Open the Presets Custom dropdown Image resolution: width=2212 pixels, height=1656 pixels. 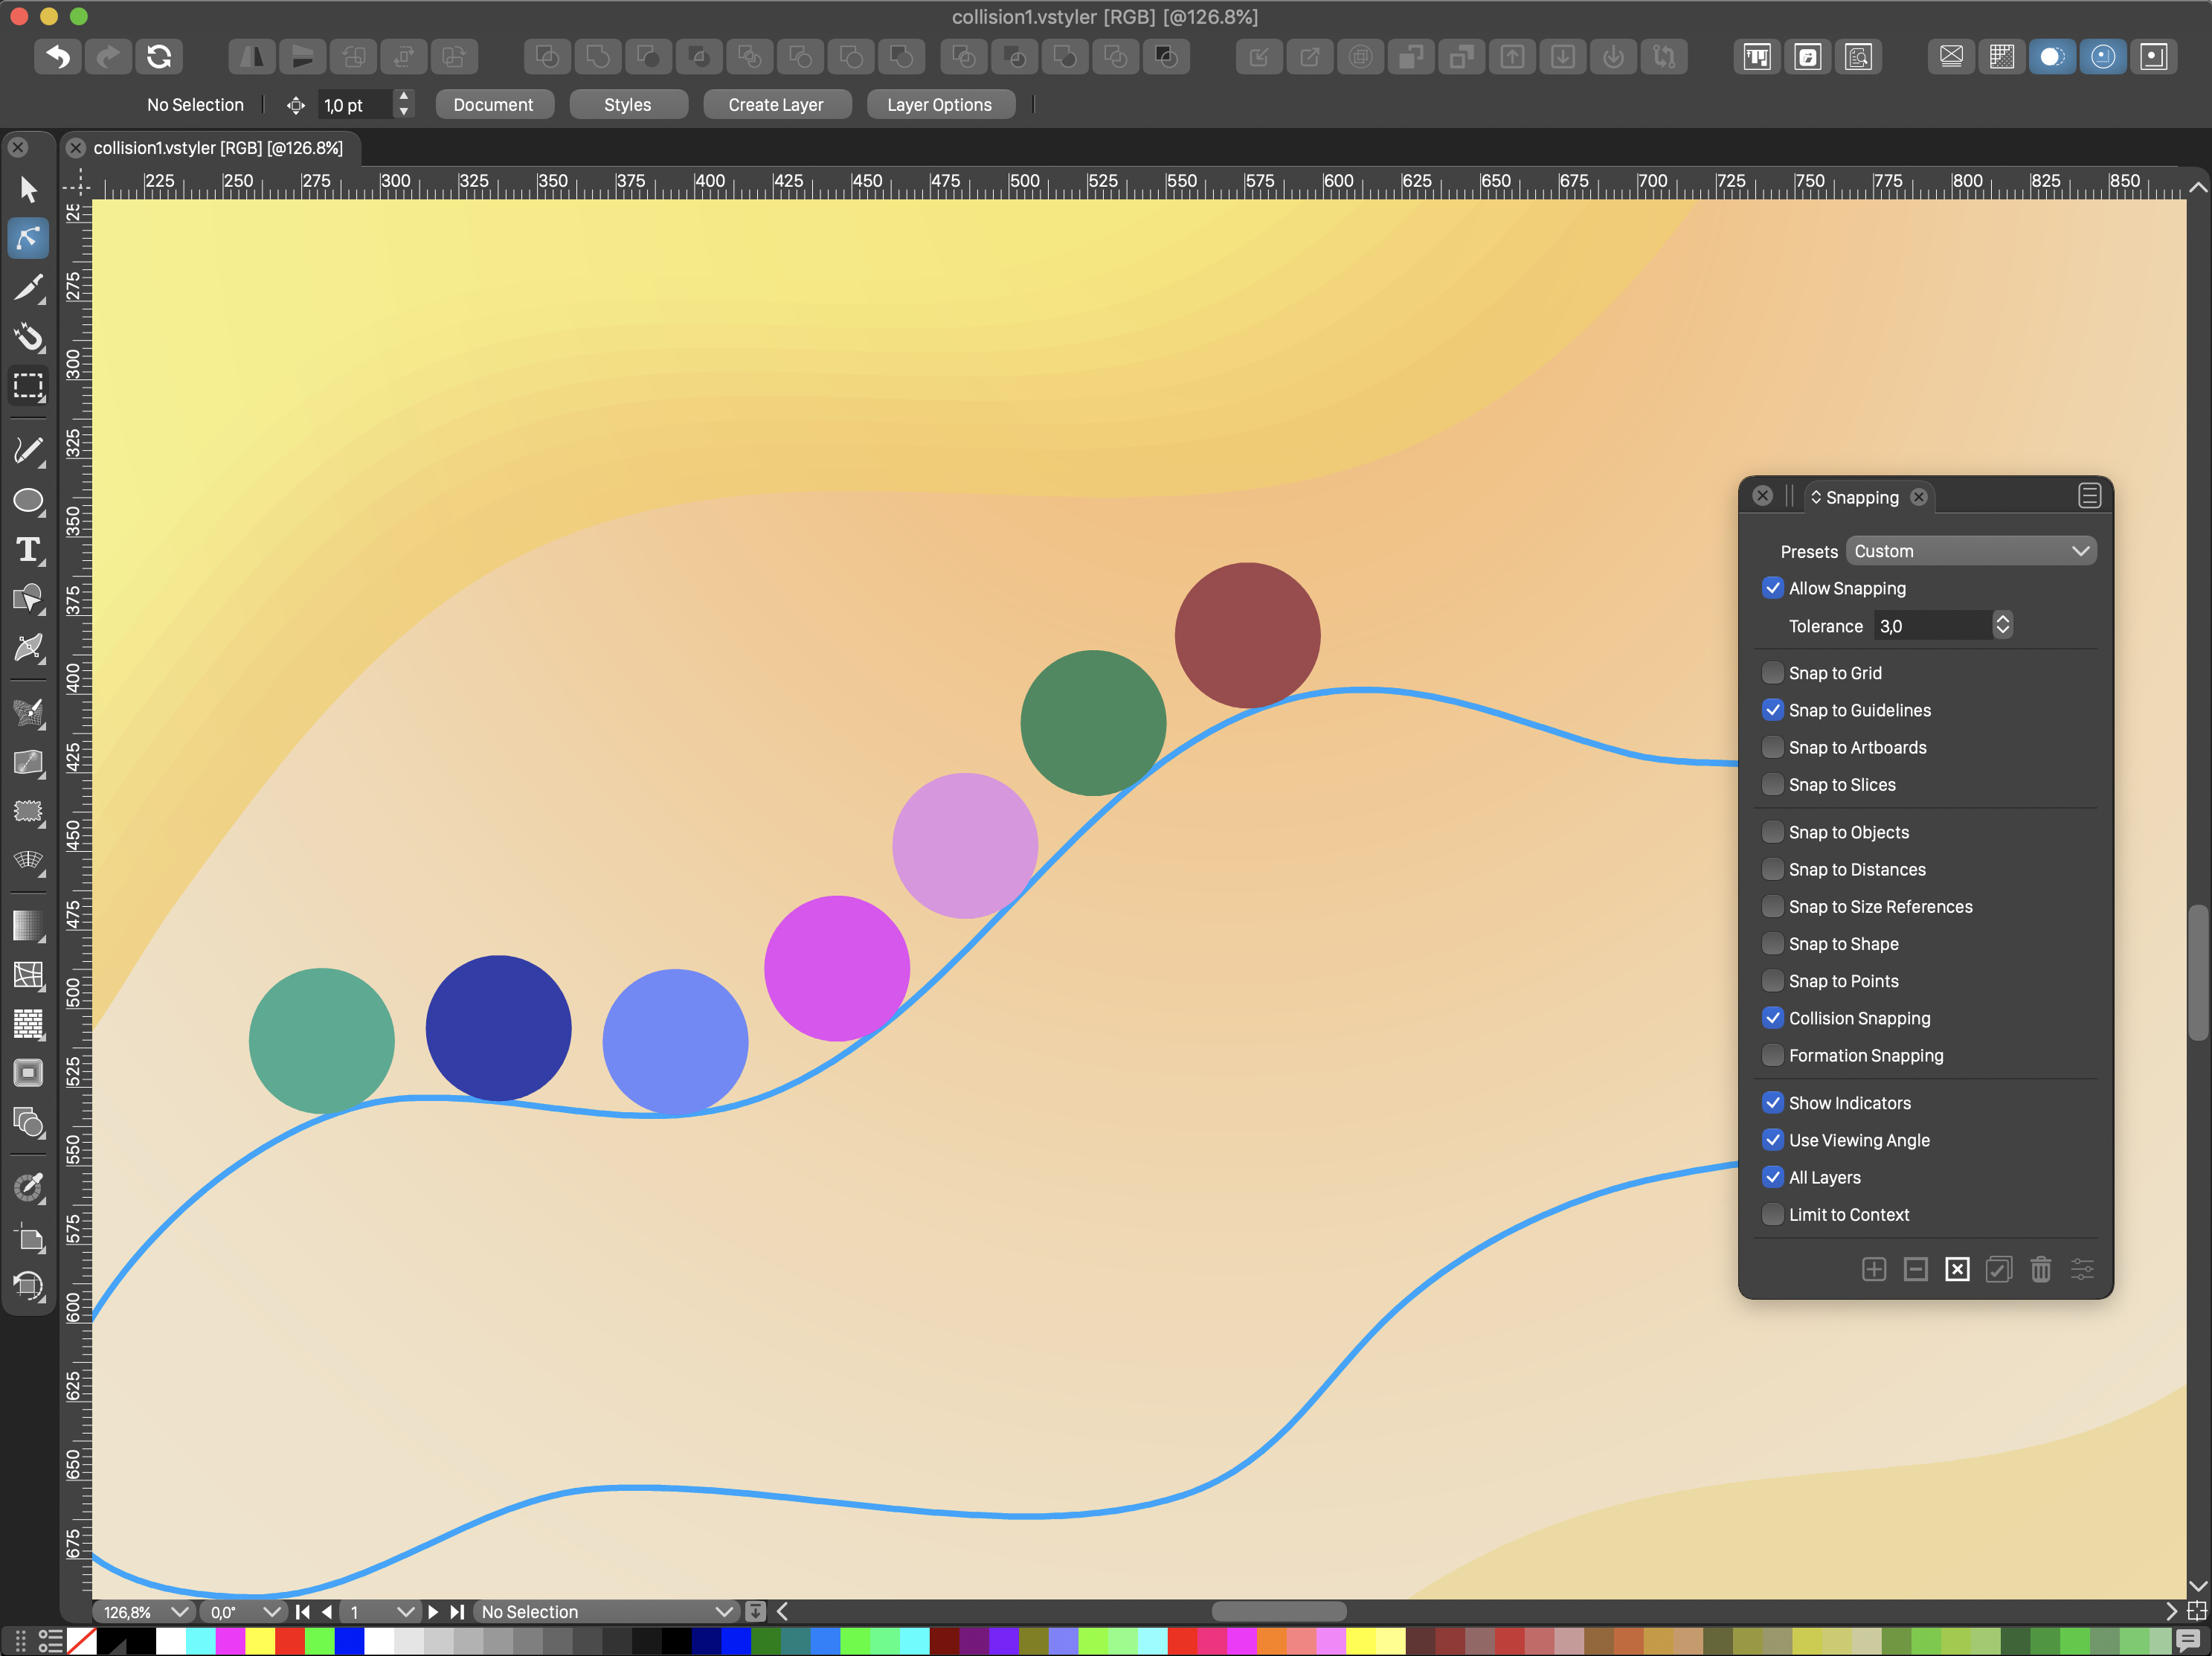pos(1970,551)
